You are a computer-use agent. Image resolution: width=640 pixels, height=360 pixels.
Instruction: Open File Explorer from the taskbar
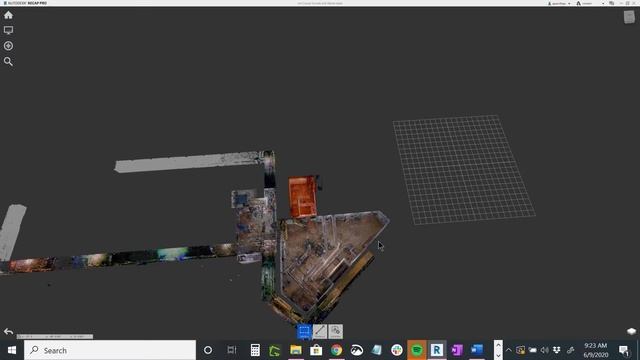point(296,350)
